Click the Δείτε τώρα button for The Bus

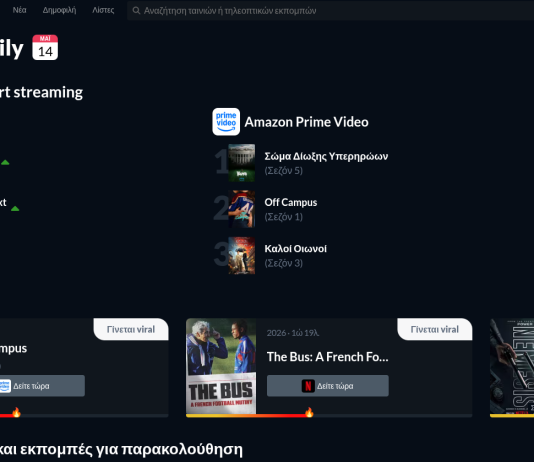328,386
